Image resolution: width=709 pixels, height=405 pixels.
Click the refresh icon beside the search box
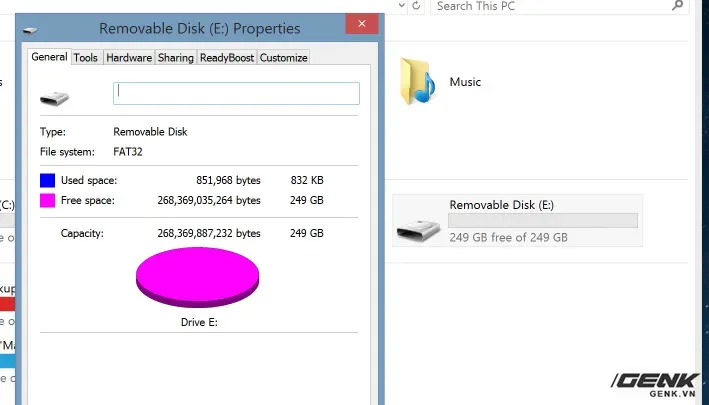coord(416,6)
